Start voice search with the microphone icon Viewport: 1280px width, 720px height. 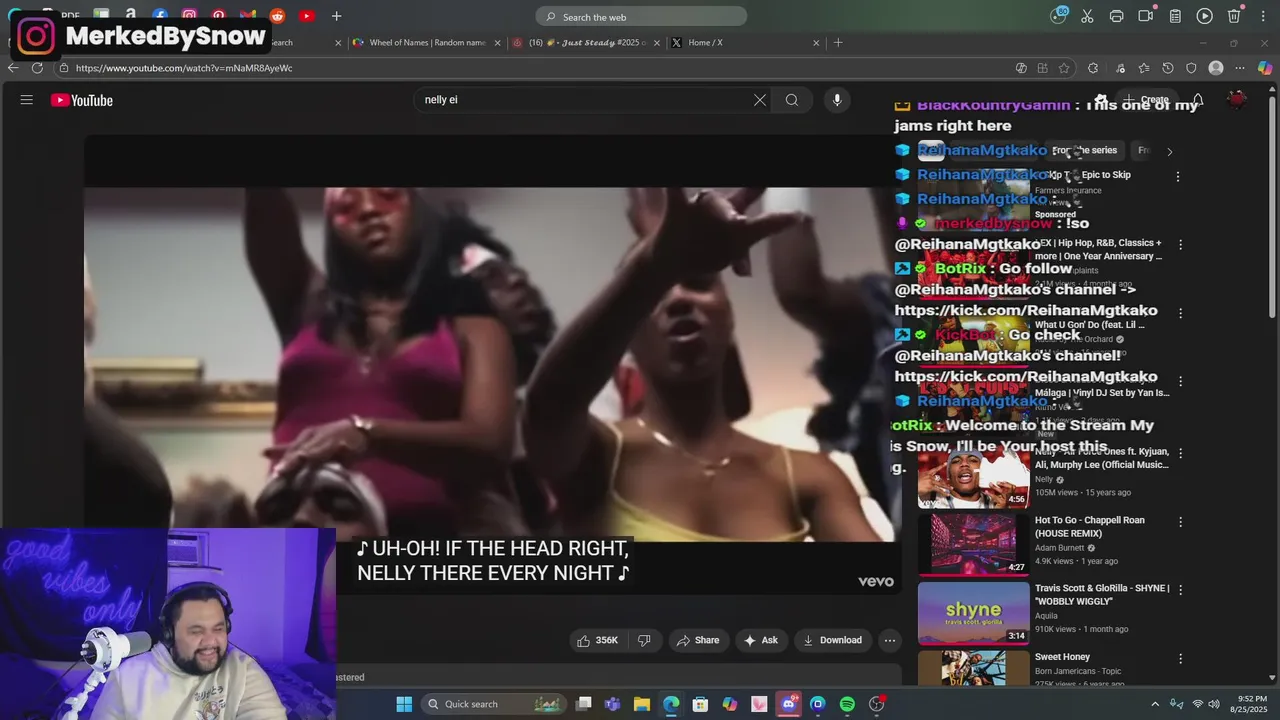click(x=837, y=100)
